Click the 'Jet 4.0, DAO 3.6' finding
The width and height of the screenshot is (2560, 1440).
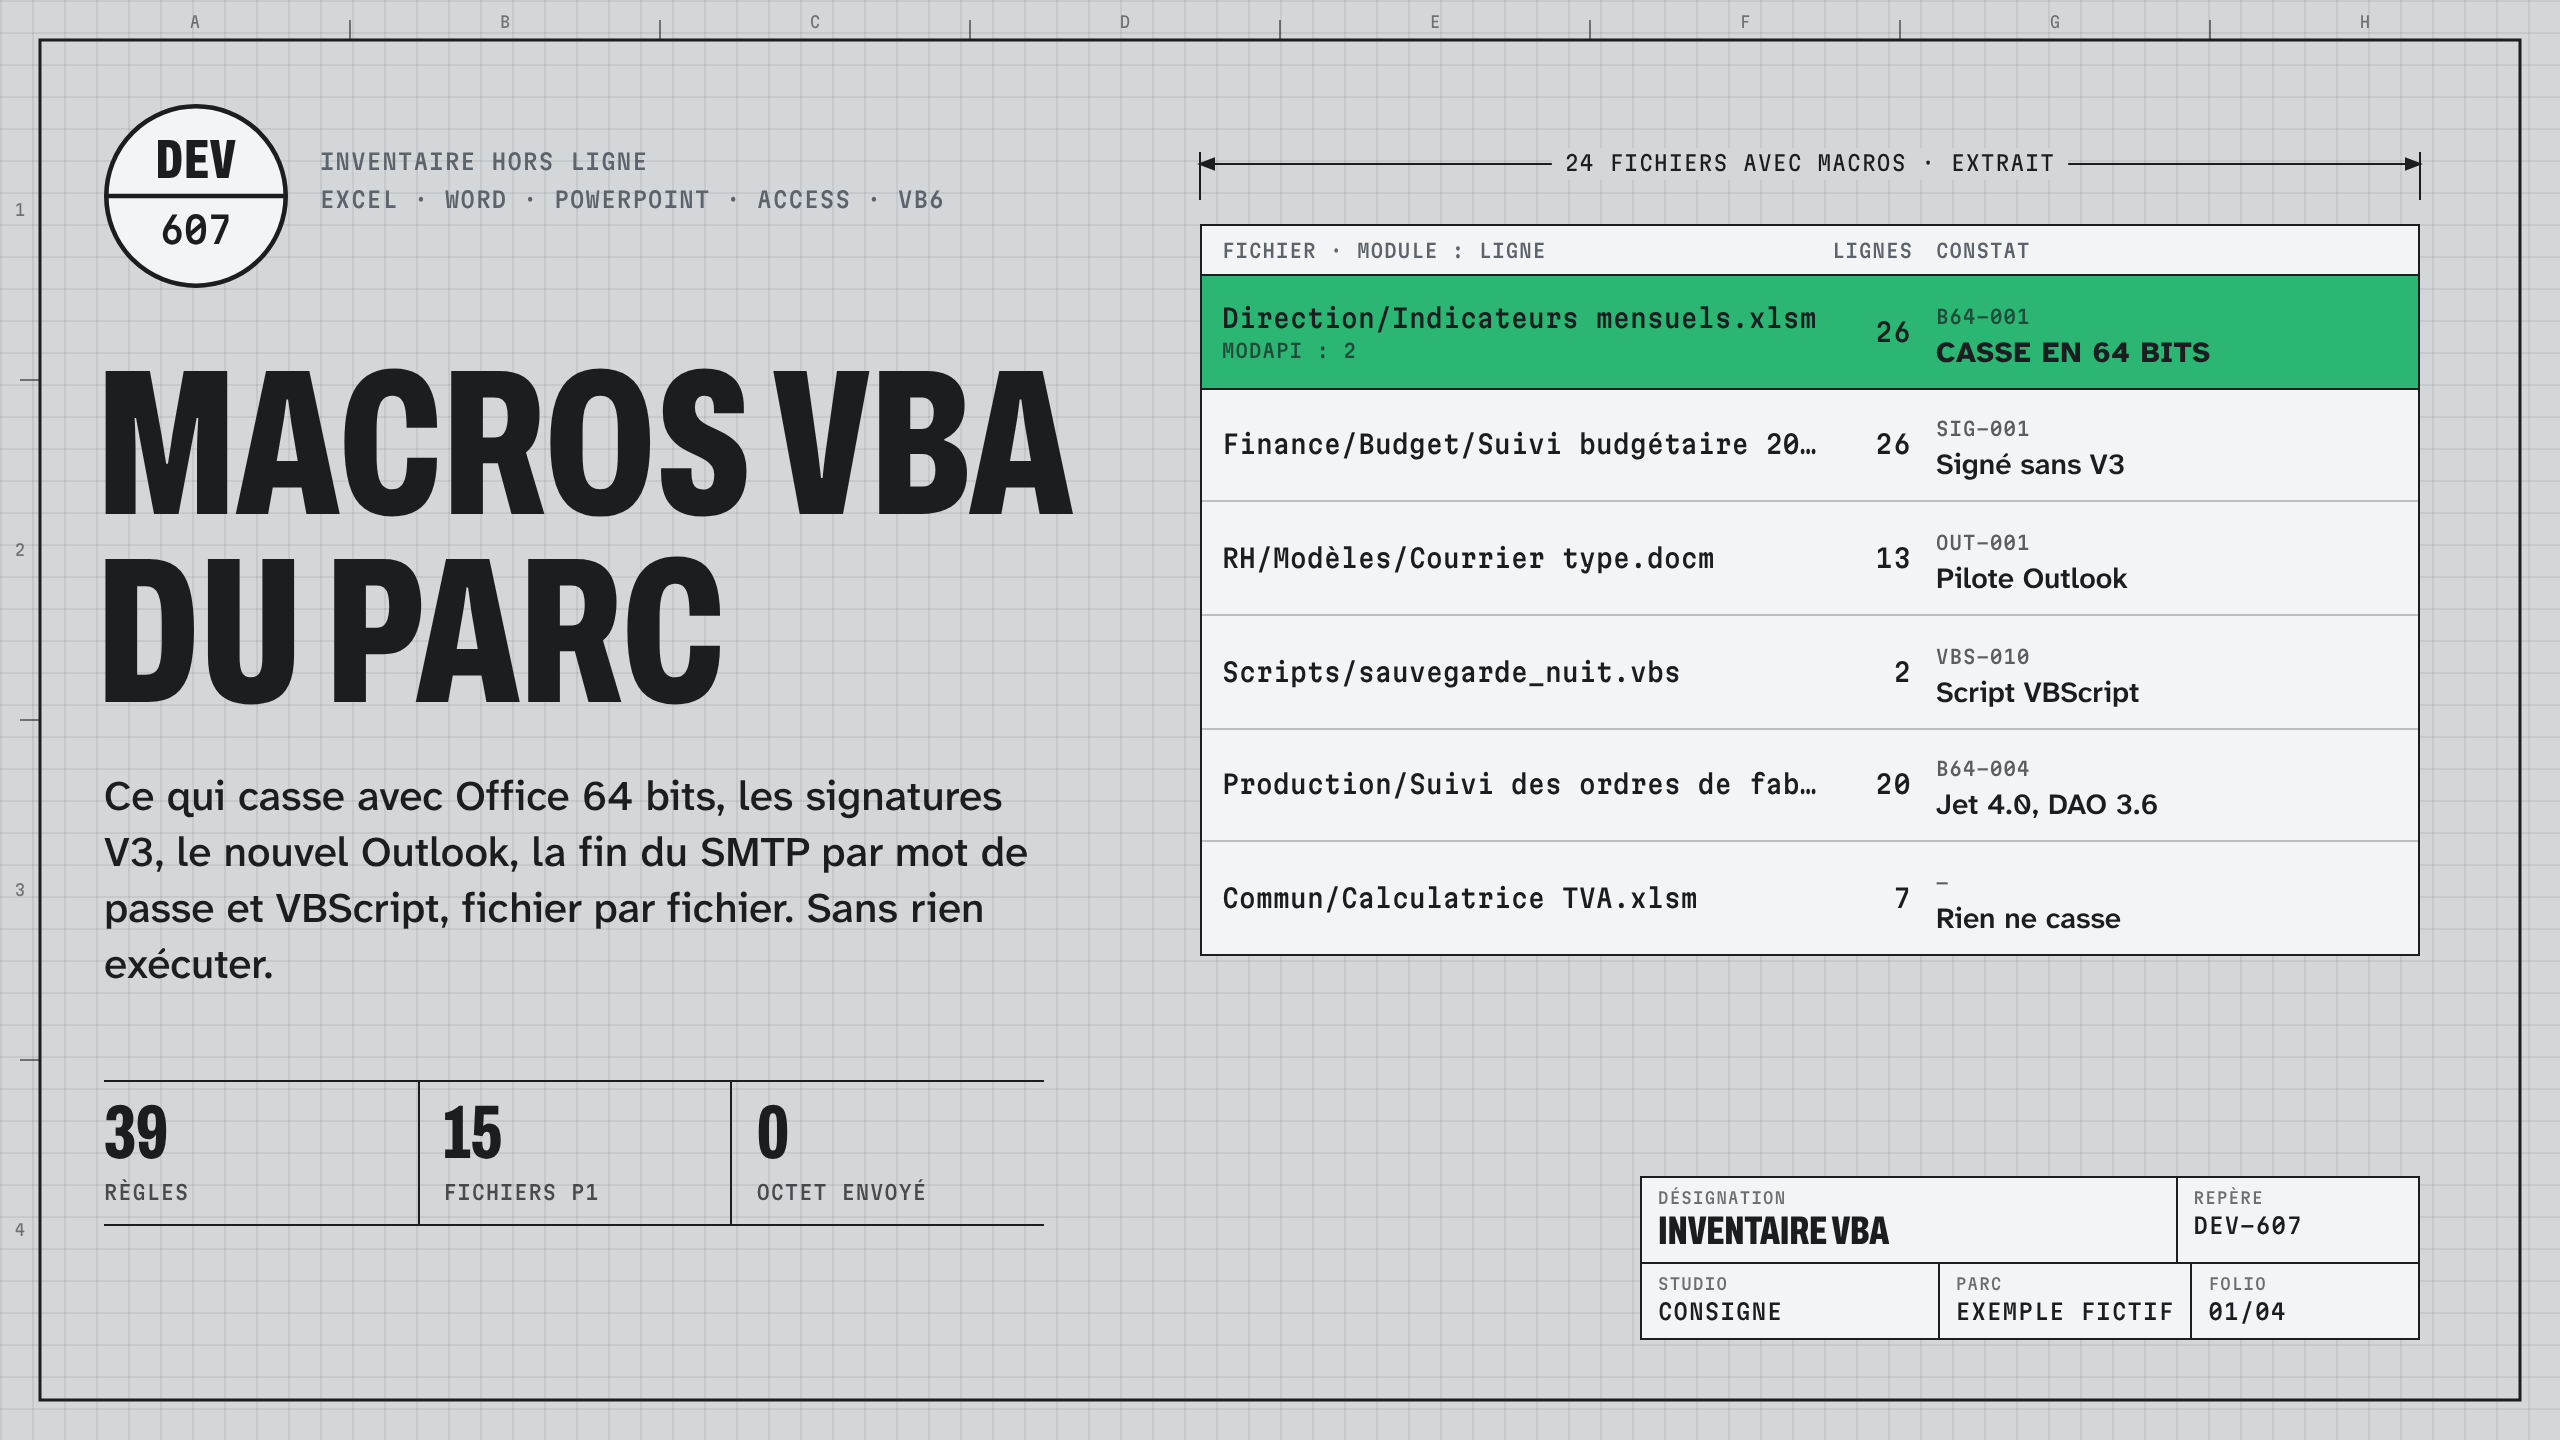click(x=2046, y=805)
